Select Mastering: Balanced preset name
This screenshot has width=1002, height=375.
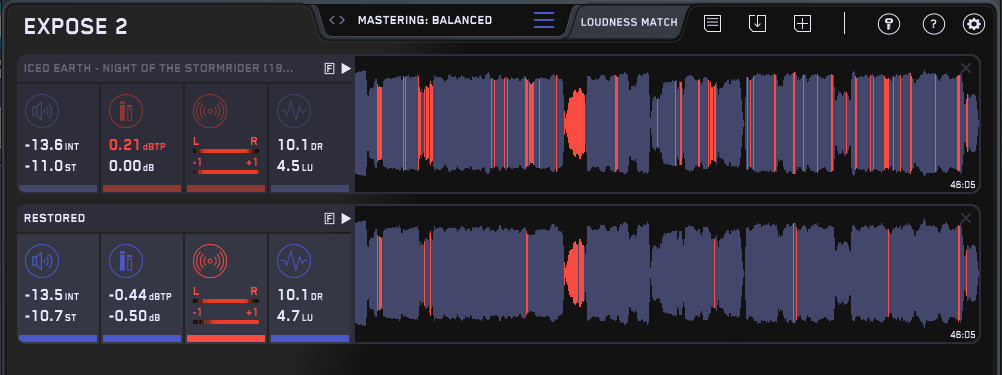click(425, 20)
